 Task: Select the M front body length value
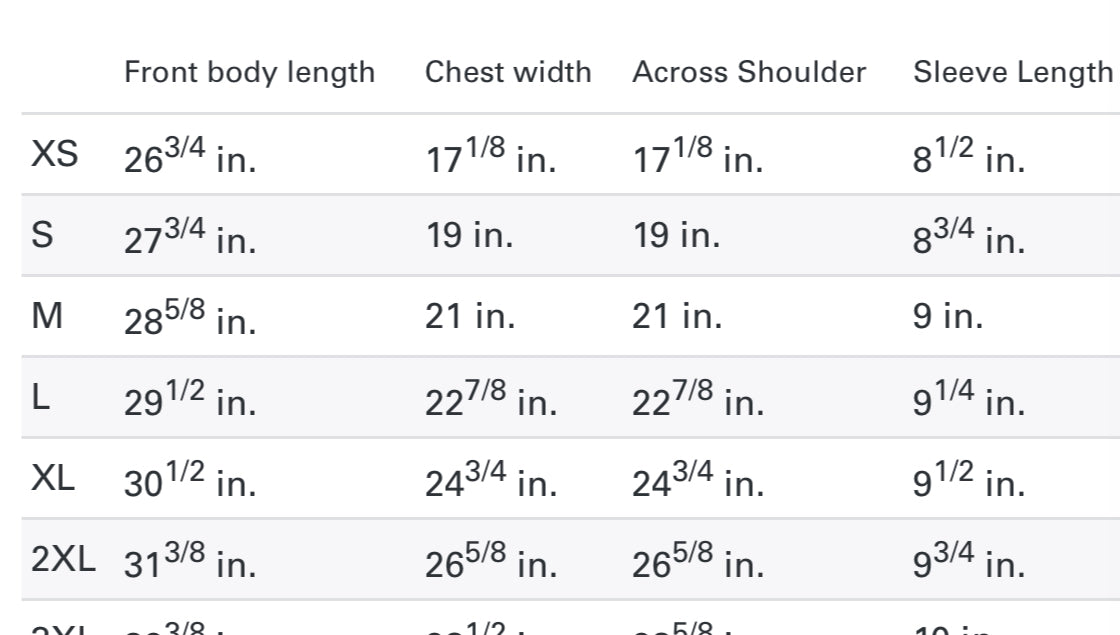(x=190, y=319)
